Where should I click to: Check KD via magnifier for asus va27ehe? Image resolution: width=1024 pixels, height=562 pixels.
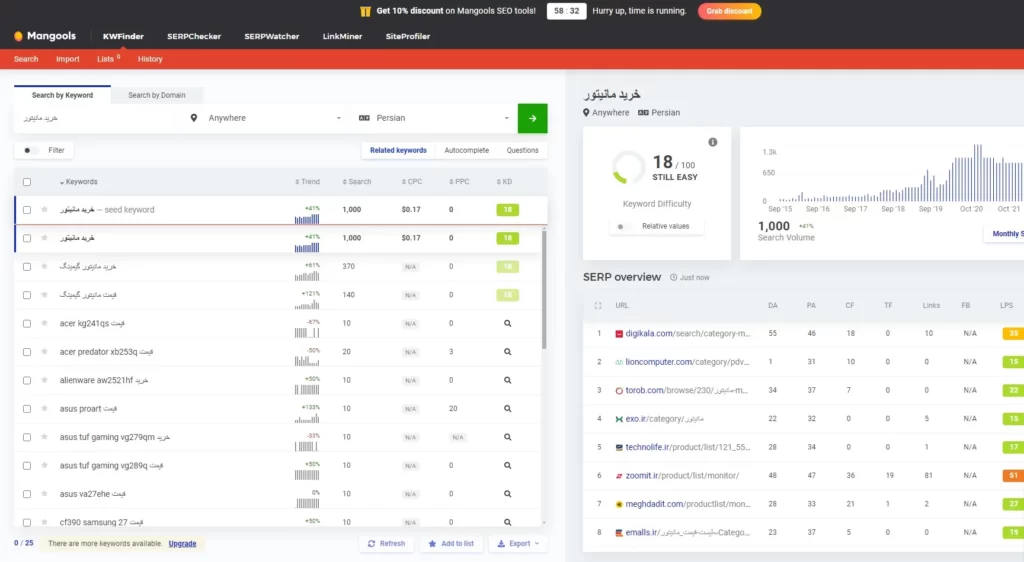[507, 494]
